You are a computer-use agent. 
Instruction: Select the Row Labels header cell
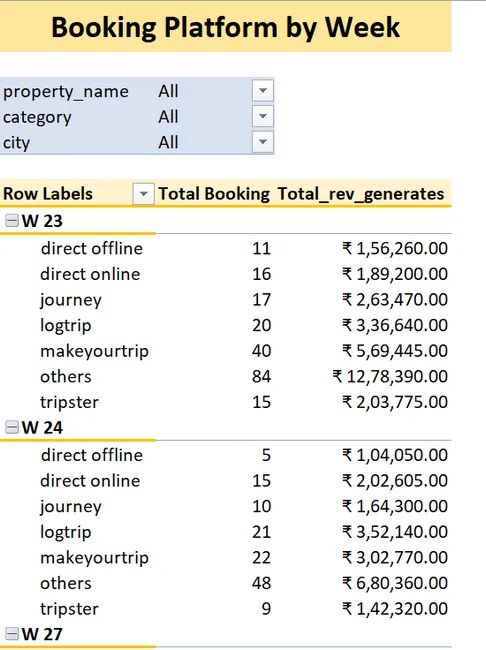point(48,194)
